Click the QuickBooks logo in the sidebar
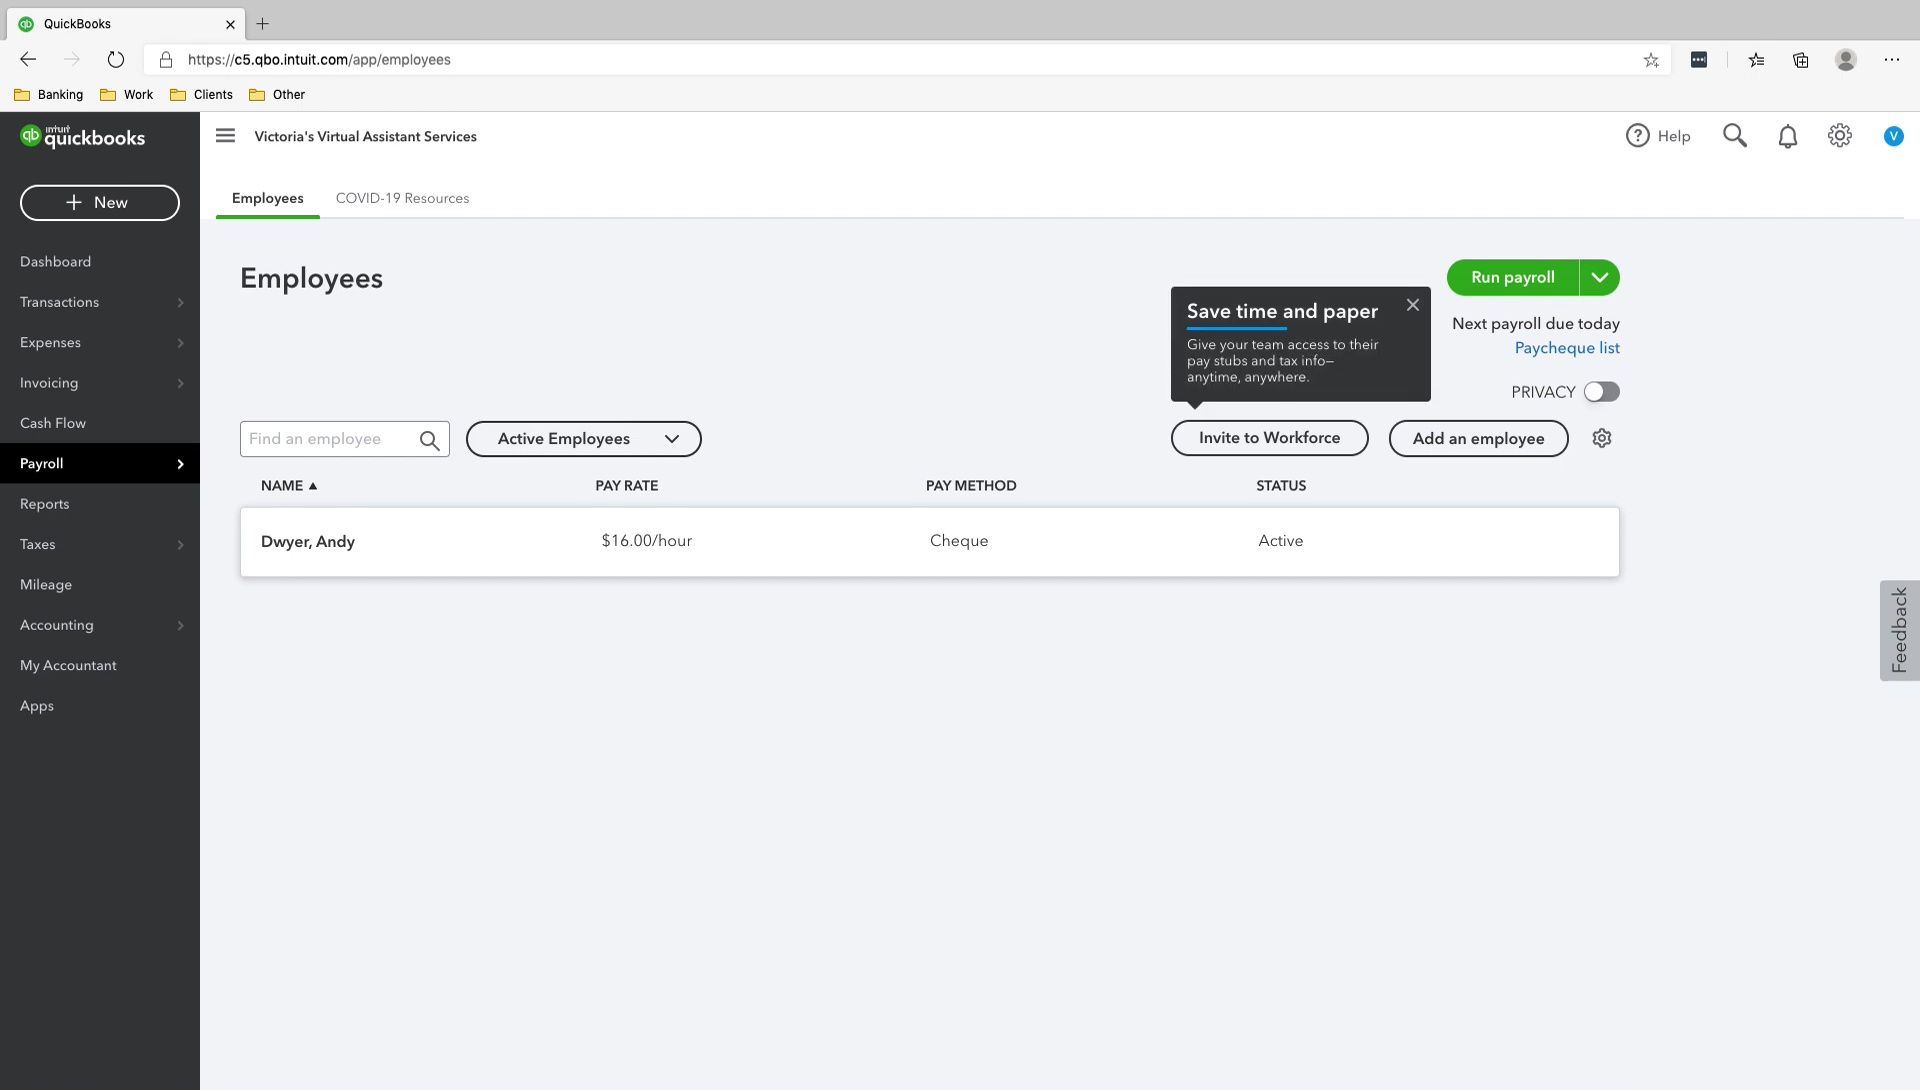This screenshot has height=1090, width=1920. point(82,137)
